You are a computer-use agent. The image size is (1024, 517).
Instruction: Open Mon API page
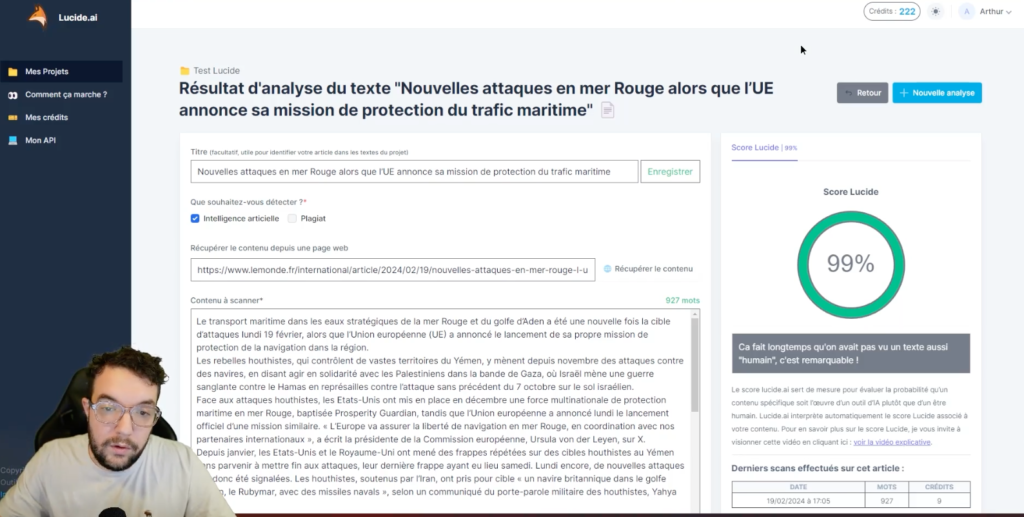click(40, 140)
